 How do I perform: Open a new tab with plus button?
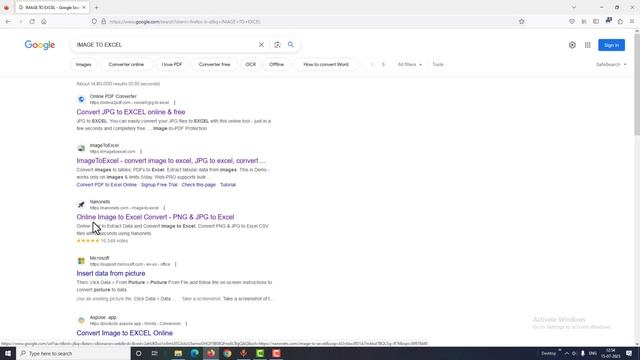[x=96, y=7]
